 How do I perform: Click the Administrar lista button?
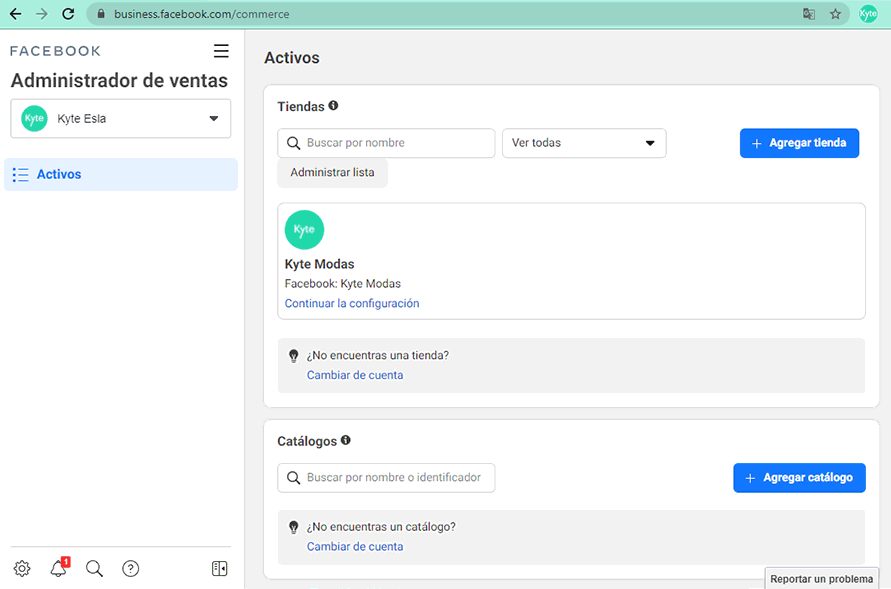[332, 173]
